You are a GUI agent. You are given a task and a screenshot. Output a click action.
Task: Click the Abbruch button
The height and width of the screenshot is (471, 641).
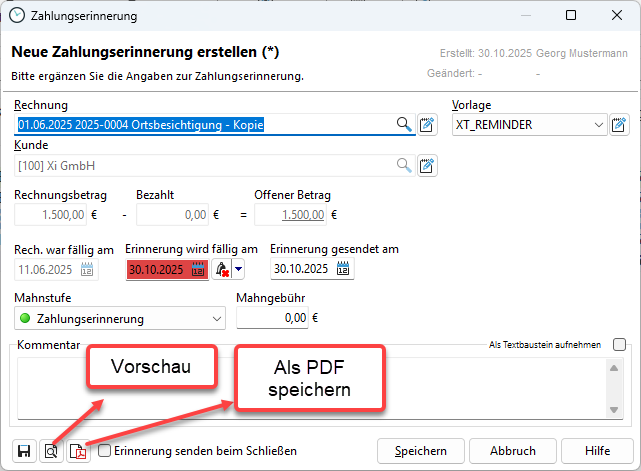[512, 451]
